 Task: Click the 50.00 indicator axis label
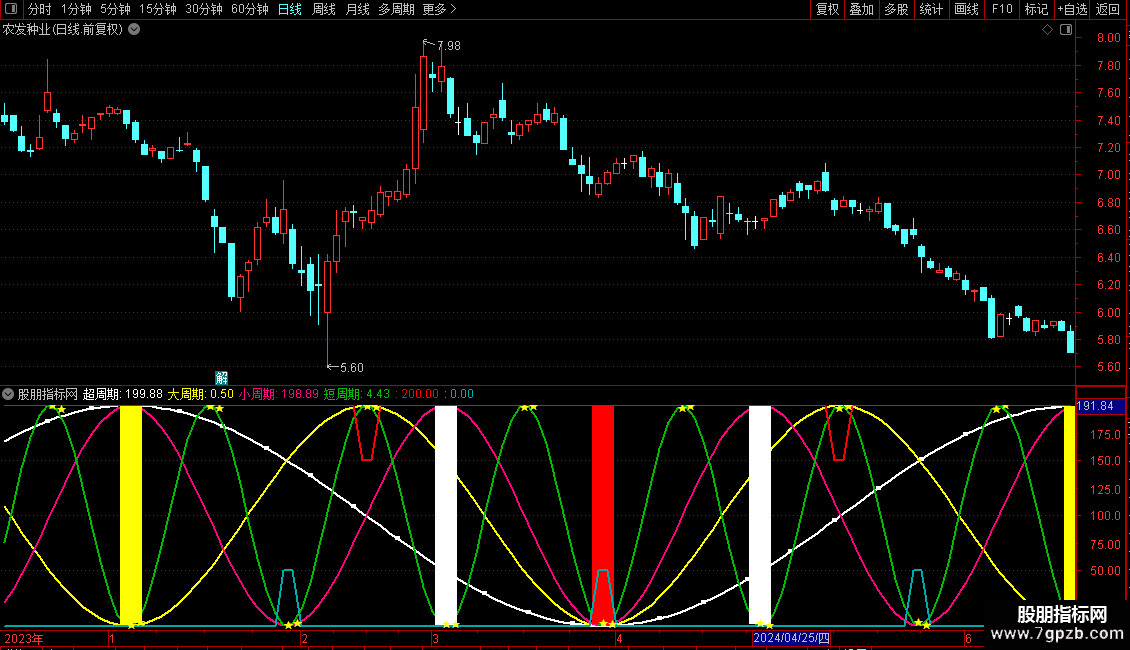1105,570
